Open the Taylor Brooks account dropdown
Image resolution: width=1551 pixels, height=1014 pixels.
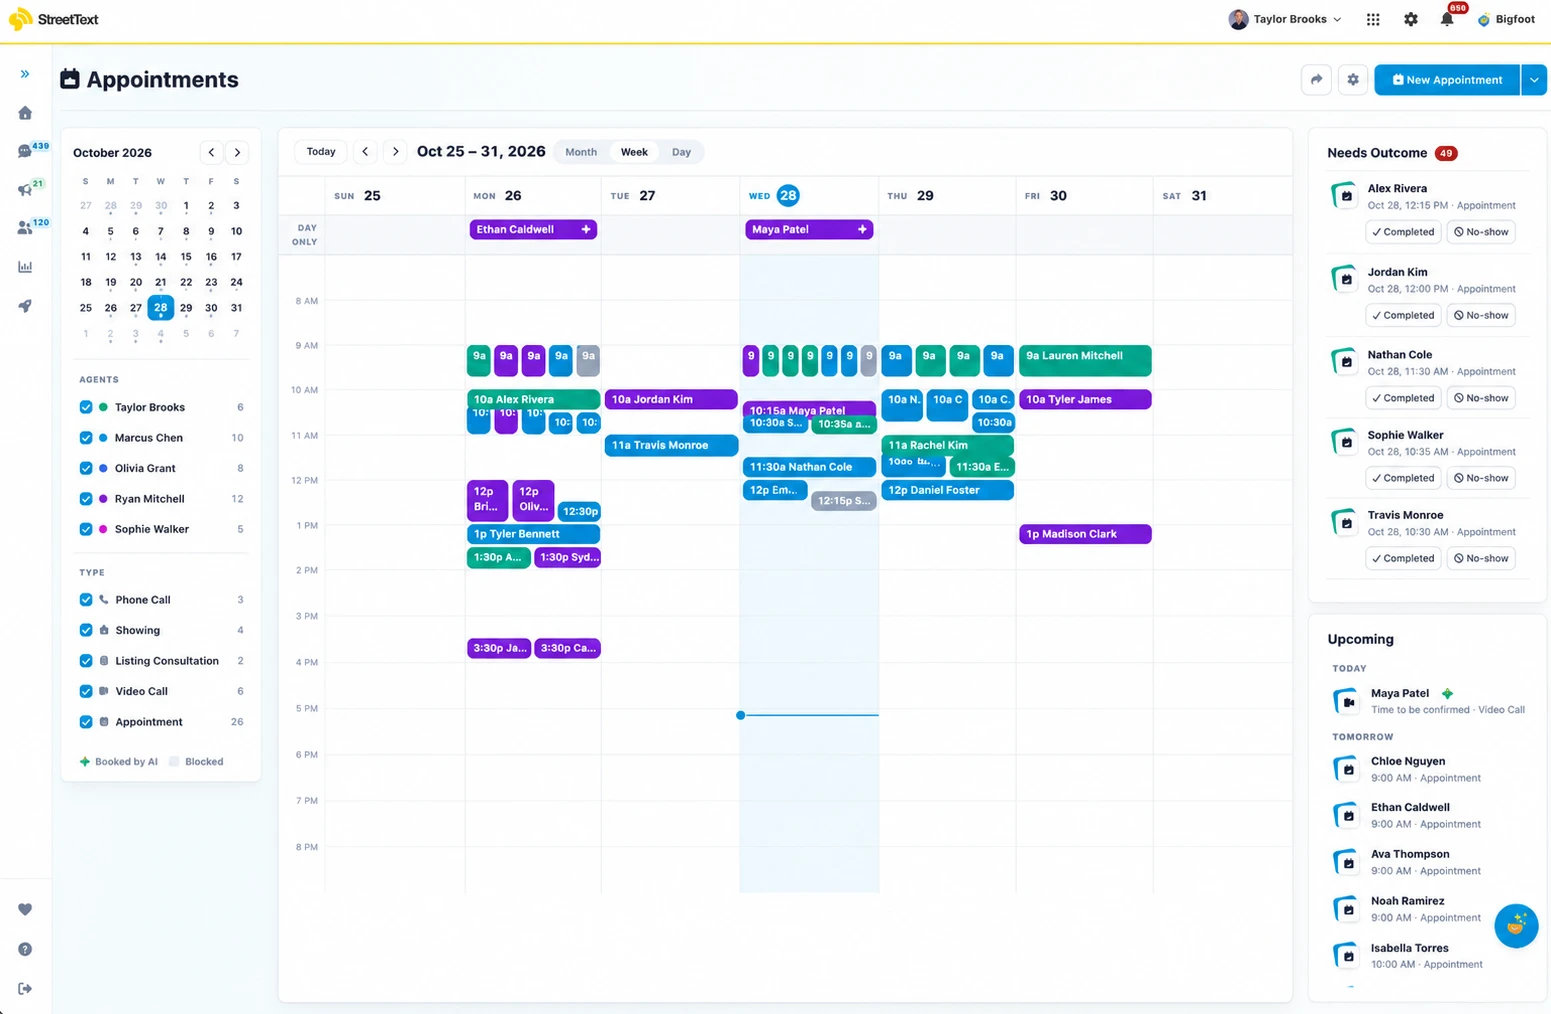pyautogui.click(x=1285, y=19)
